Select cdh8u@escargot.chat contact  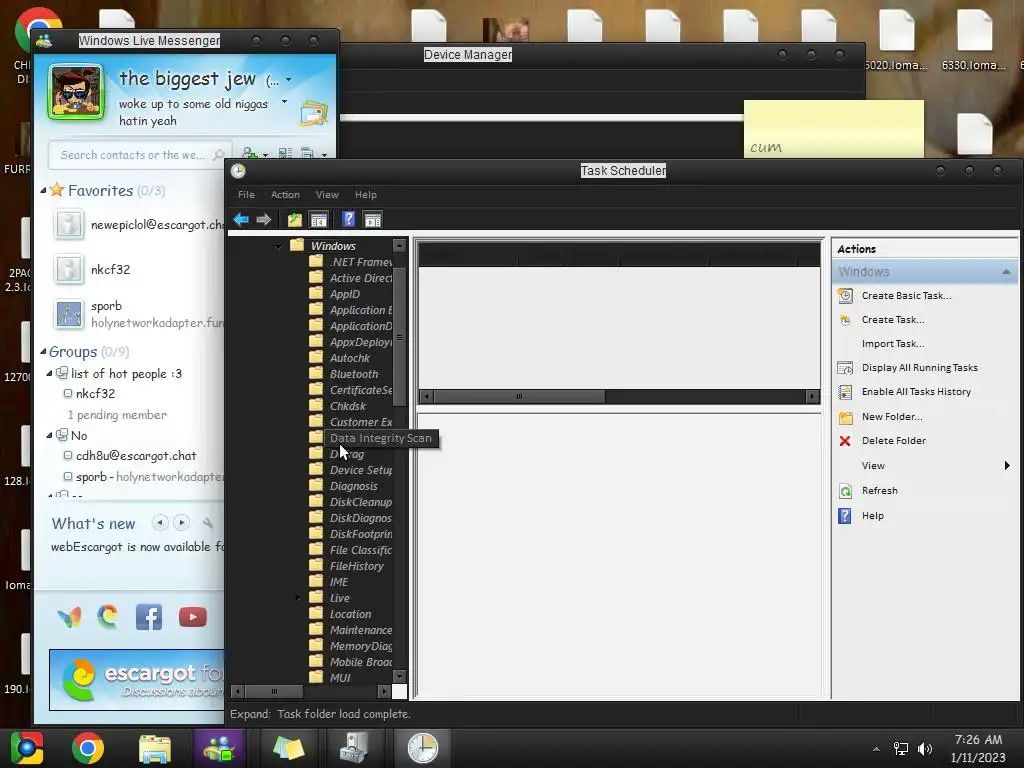click(136, 456)
